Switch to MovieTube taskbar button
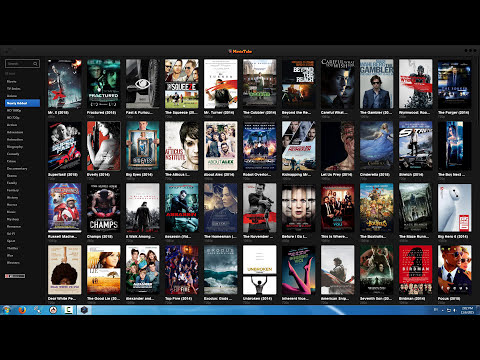 84,310
